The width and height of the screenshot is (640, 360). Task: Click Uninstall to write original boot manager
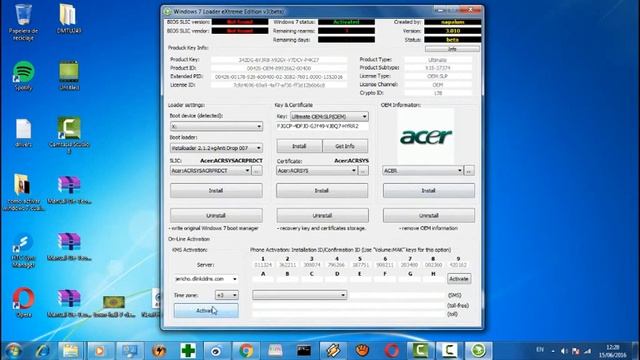click(x=216, y=216)
